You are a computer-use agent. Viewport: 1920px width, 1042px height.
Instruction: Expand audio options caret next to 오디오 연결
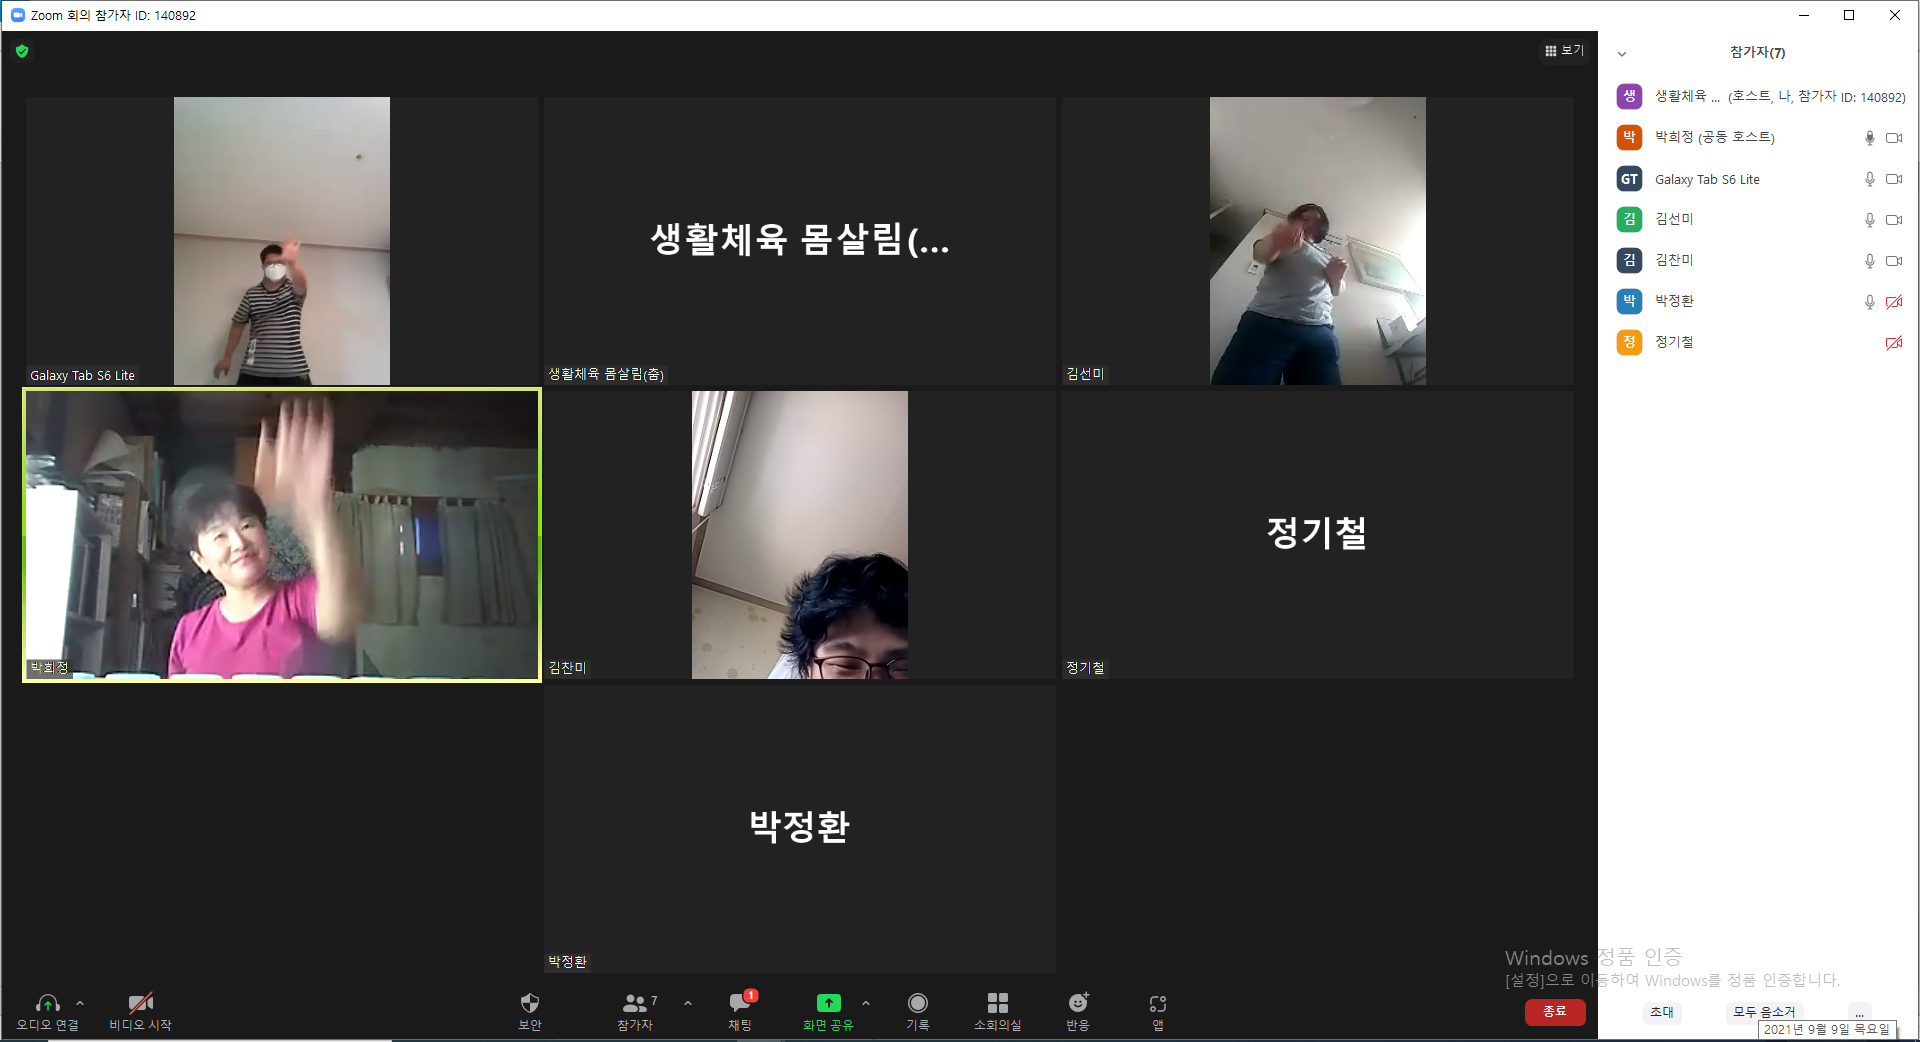[80, 1002]
